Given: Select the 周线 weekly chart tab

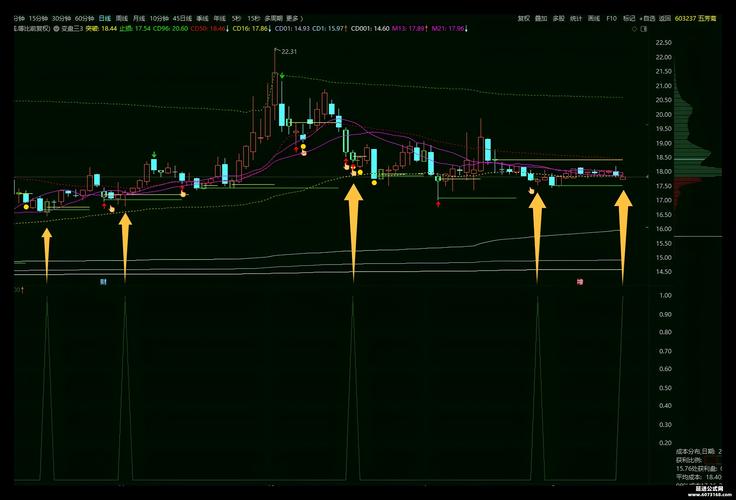Looking at the screenshot, I should (122, 18).
